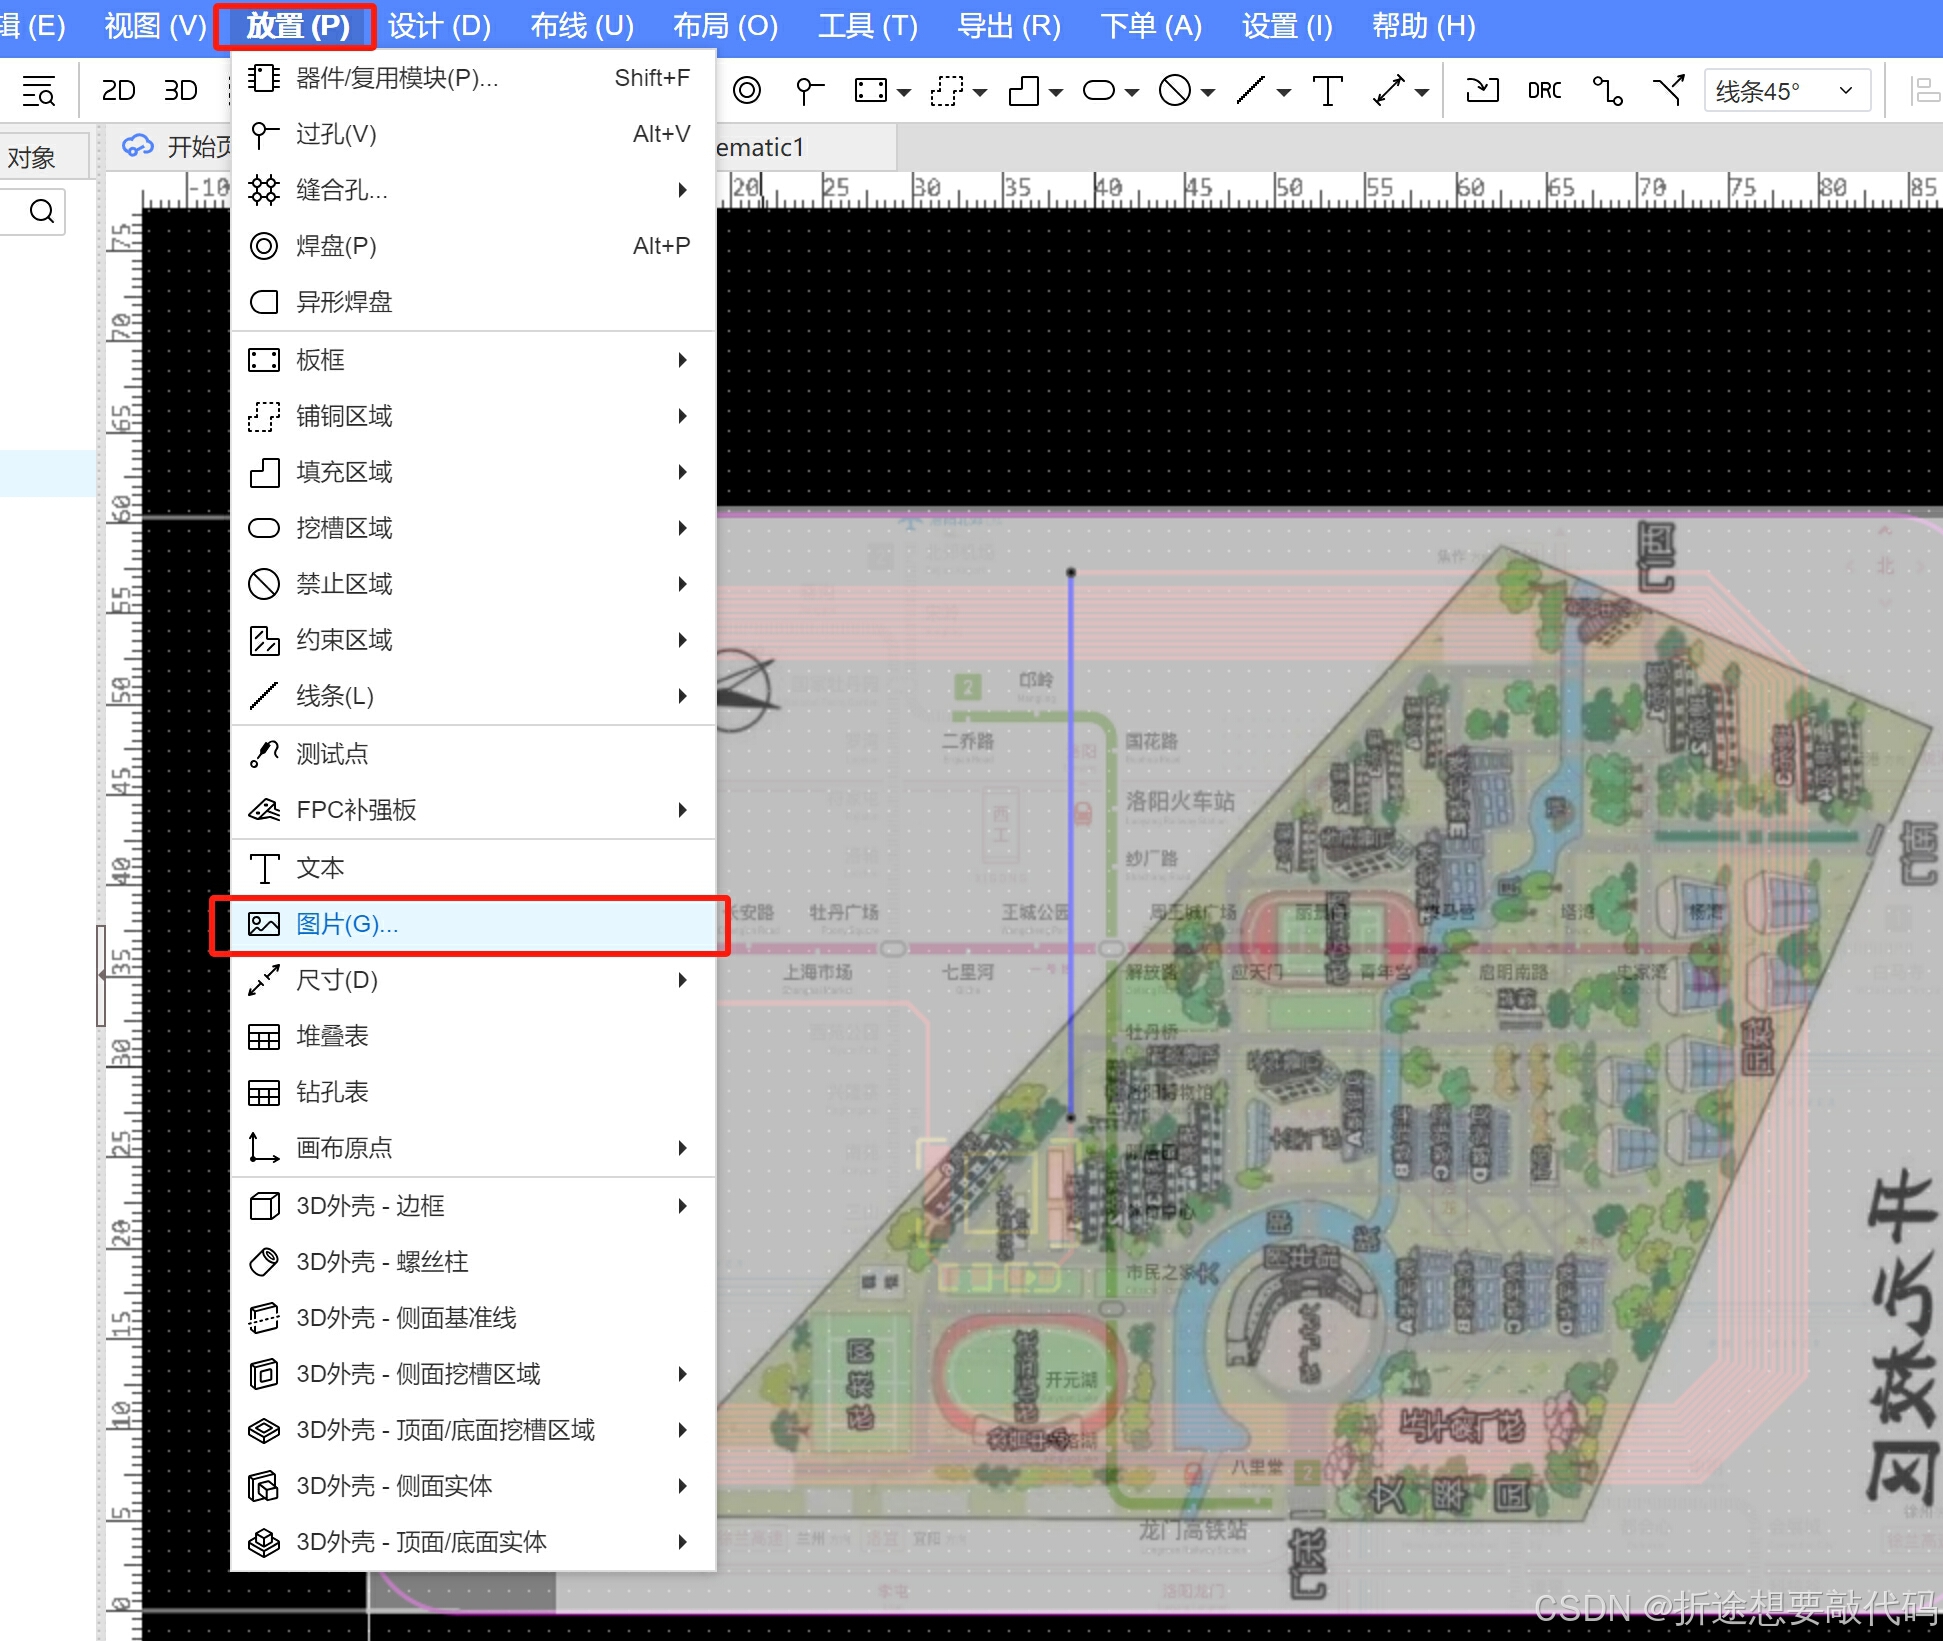Click the differential pair routing icon
The image size is (1943, 1641).
(x=1667, y=91)
